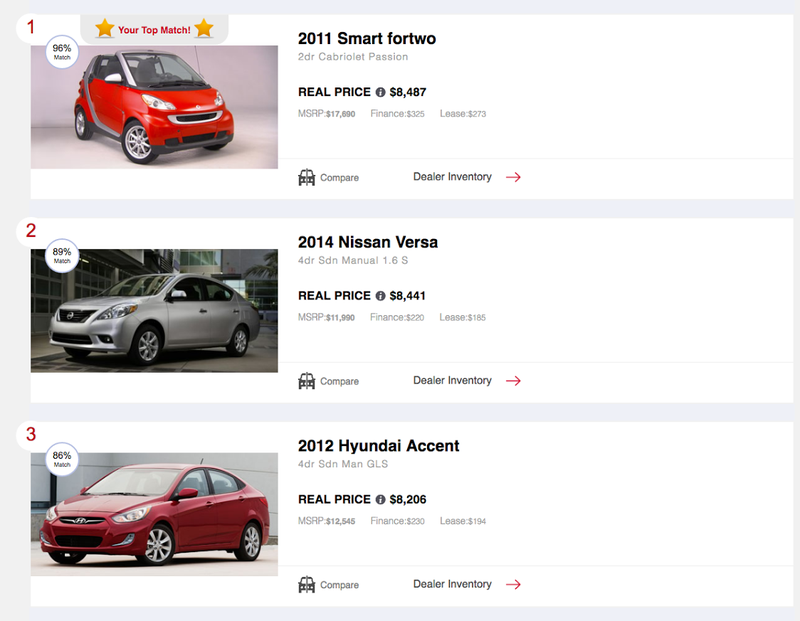Click the Compare car icon for Hyundai Accent

coord(307,584)
